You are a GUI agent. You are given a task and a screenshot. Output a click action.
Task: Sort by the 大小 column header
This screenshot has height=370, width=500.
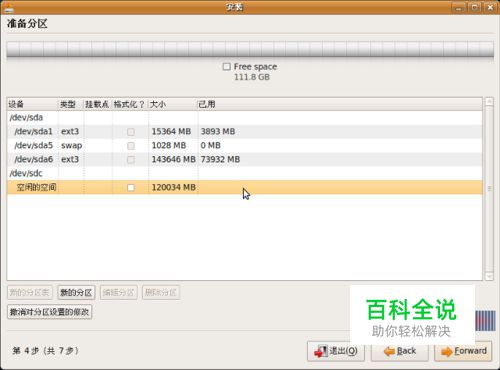(x=173, y=104)
